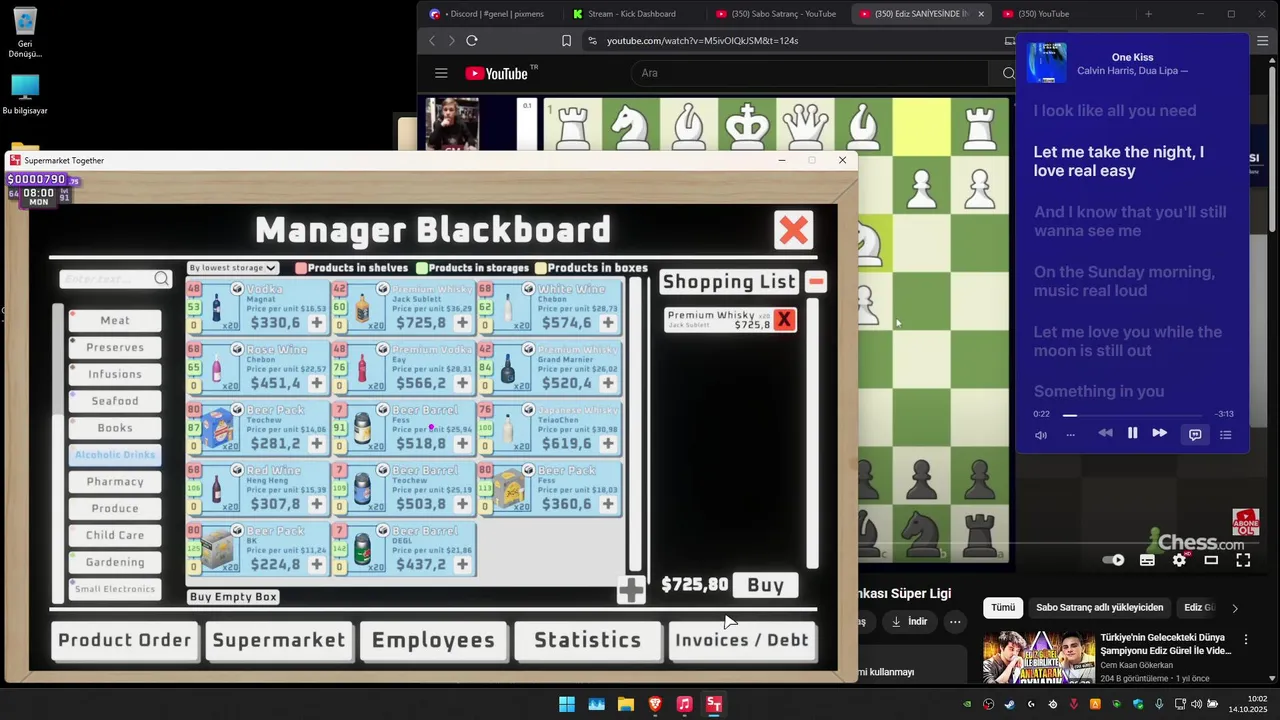Open more actions ellipsis under video
Screen dimensions: 1280x720
point(955,622)
